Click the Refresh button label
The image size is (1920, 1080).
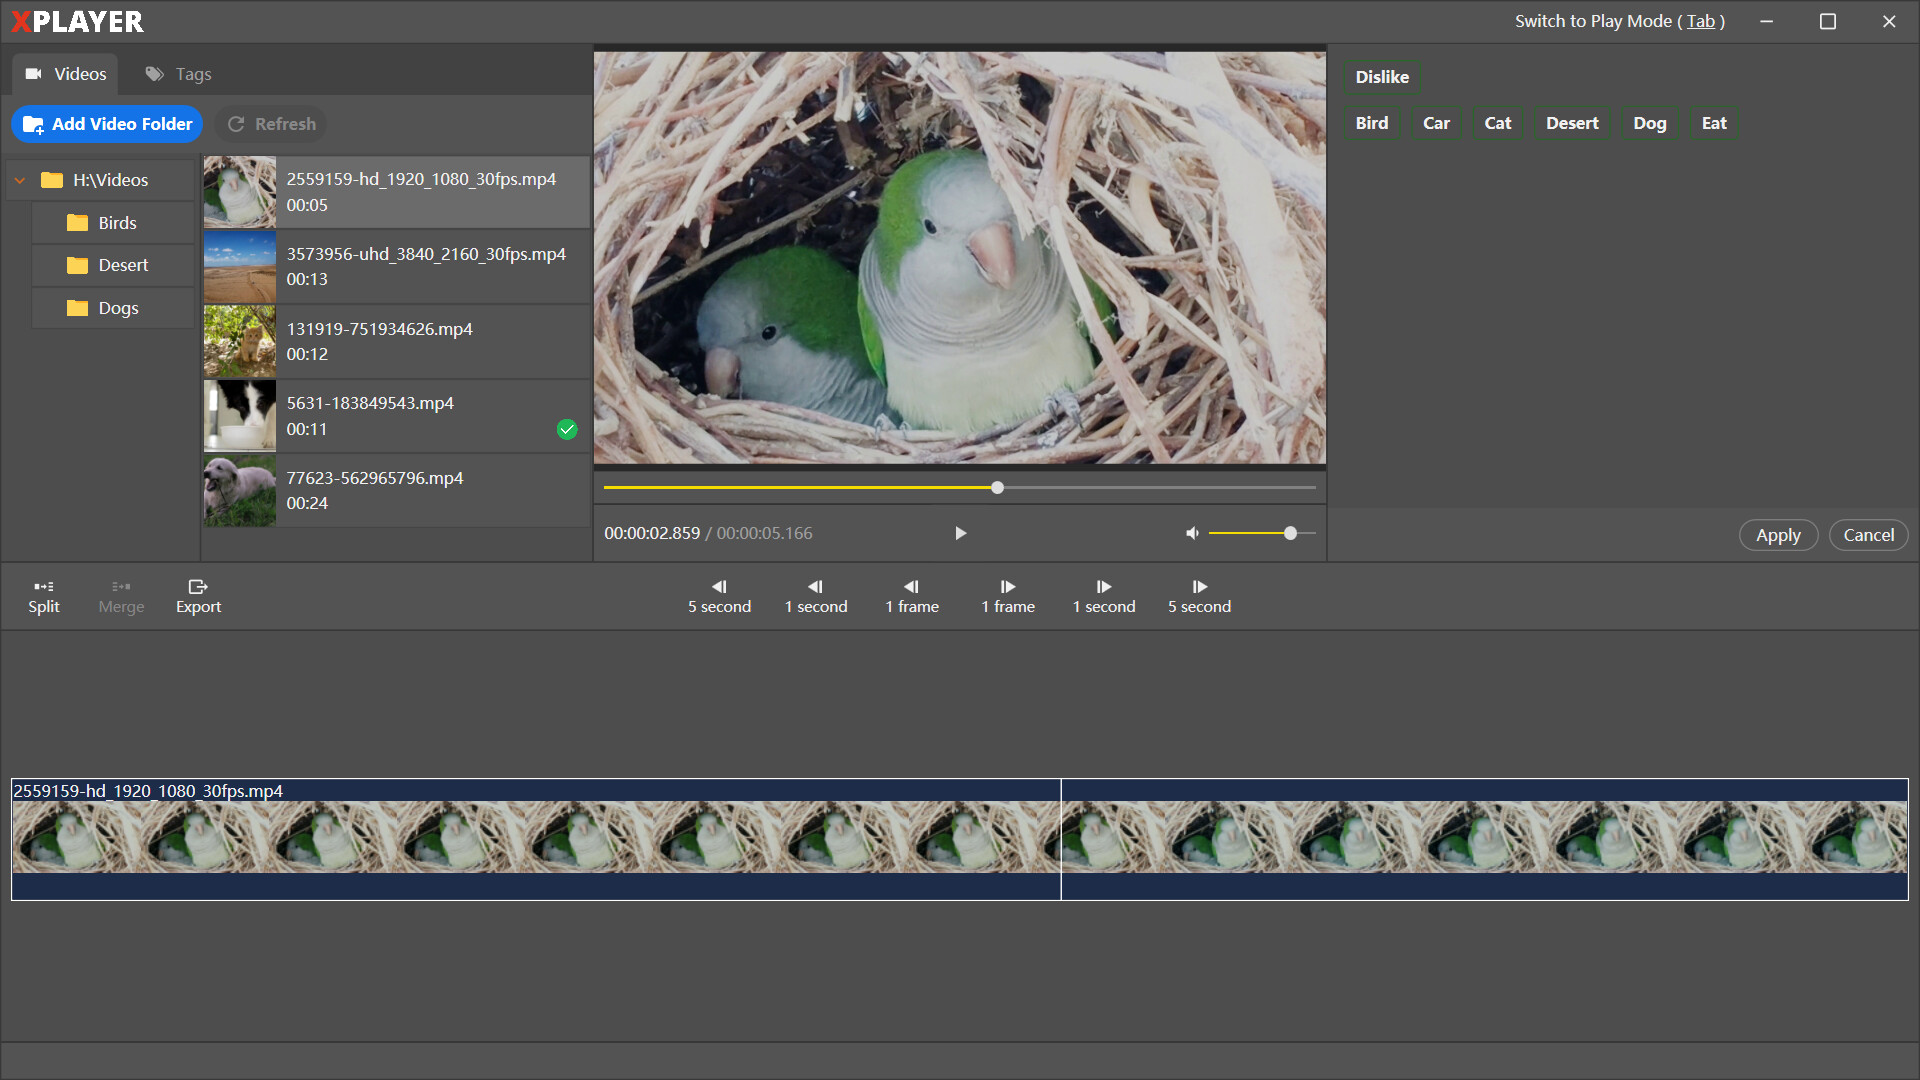pos(285,124)
